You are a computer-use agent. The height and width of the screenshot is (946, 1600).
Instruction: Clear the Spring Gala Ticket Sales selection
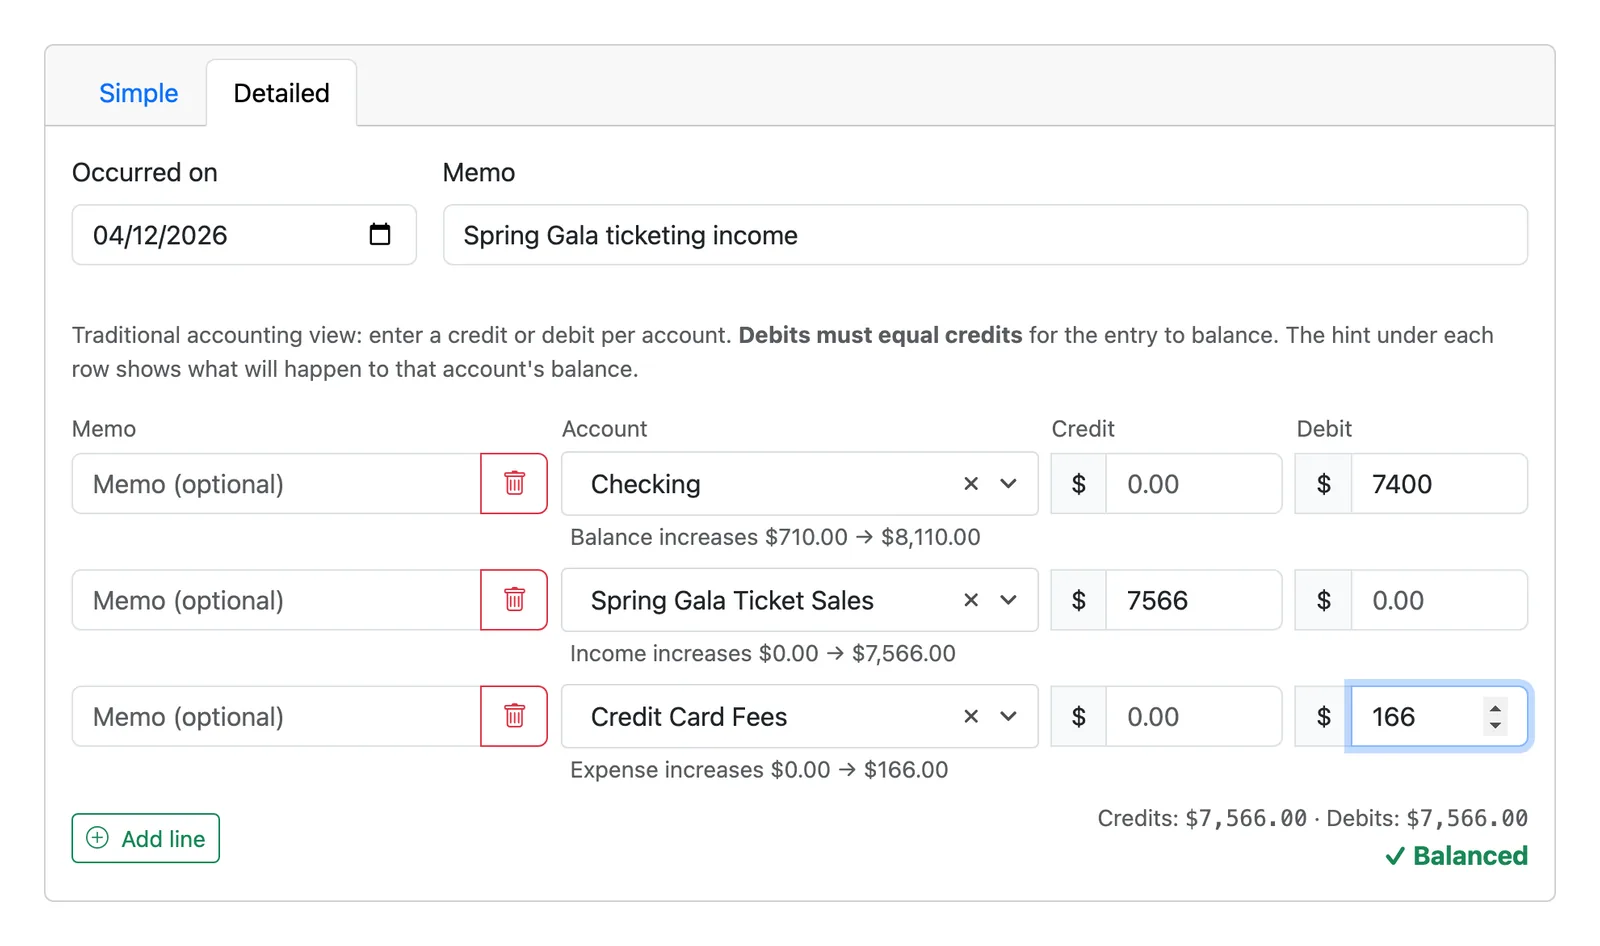[970, 600]
